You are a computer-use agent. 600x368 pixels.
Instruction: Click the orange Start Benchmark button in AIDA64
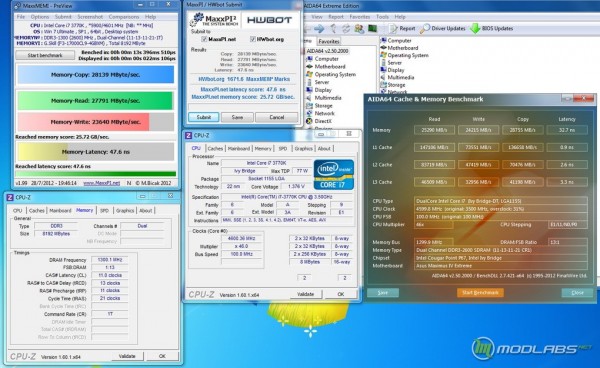click(480, 293)
